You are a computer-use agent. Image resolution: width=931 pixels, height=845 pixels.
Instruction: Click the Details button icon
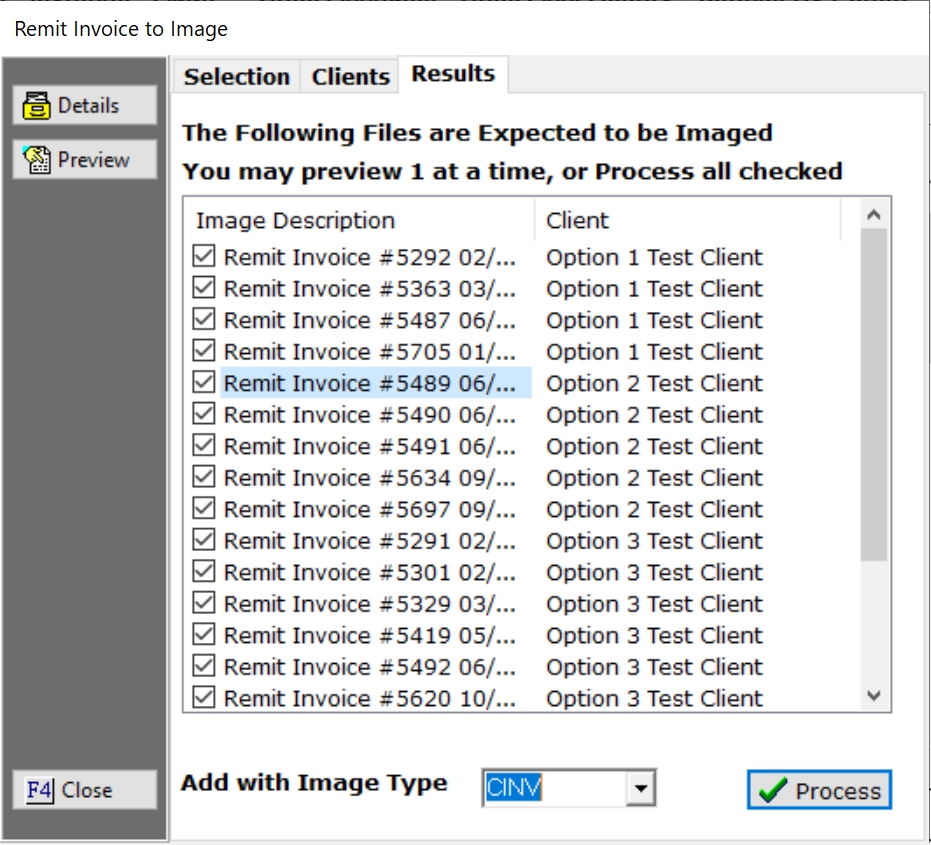coord(37,105)
